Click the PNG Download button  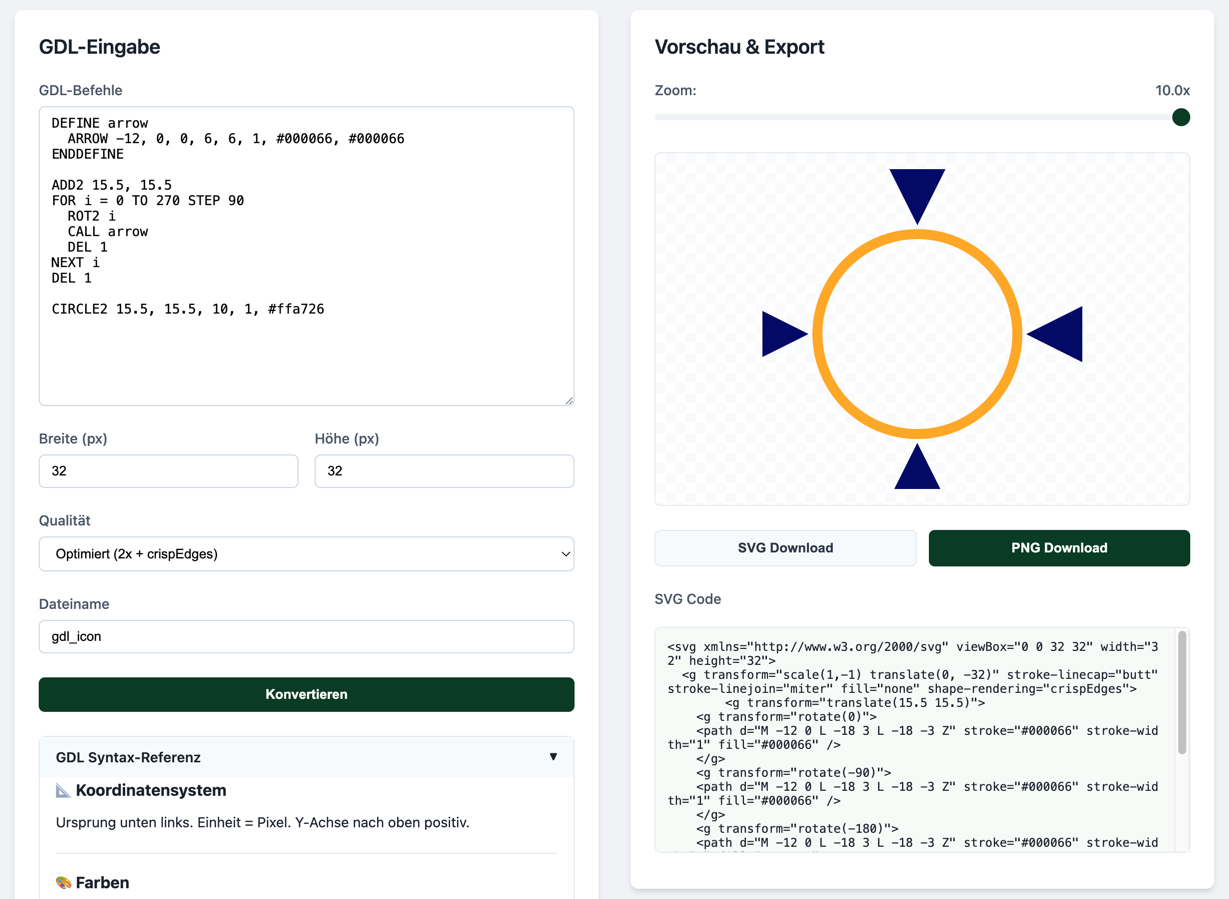coord(1059,548)
